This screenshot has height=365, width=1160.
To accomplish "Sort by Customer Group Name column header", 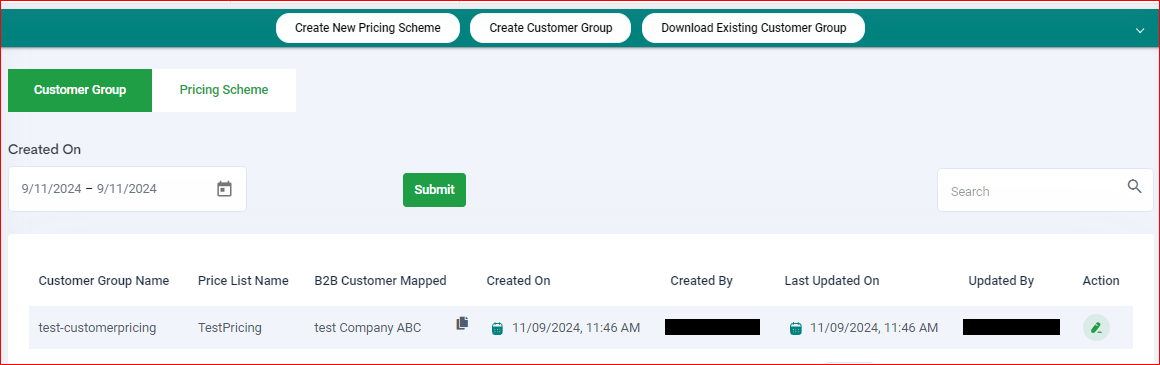I will click(104, 281).
